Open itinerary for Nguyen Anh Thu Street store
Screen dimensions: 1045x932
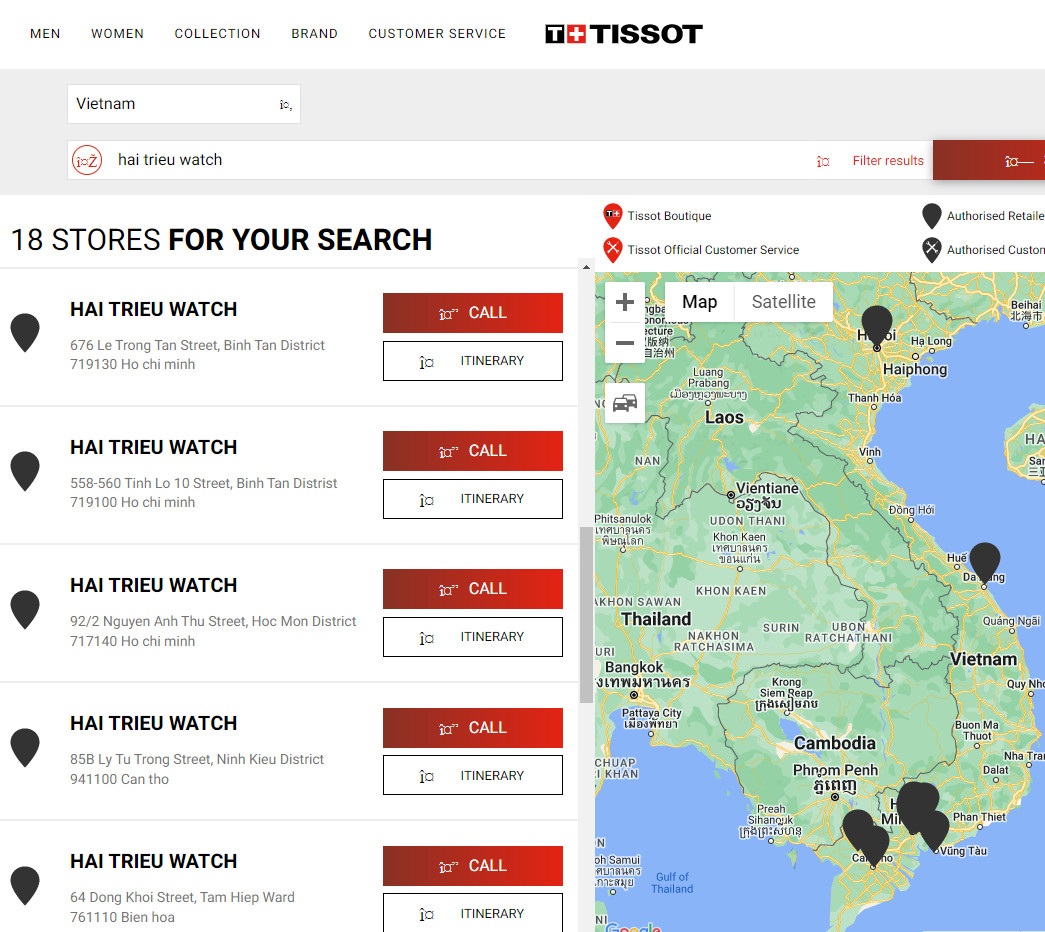[x=473, y=637]
